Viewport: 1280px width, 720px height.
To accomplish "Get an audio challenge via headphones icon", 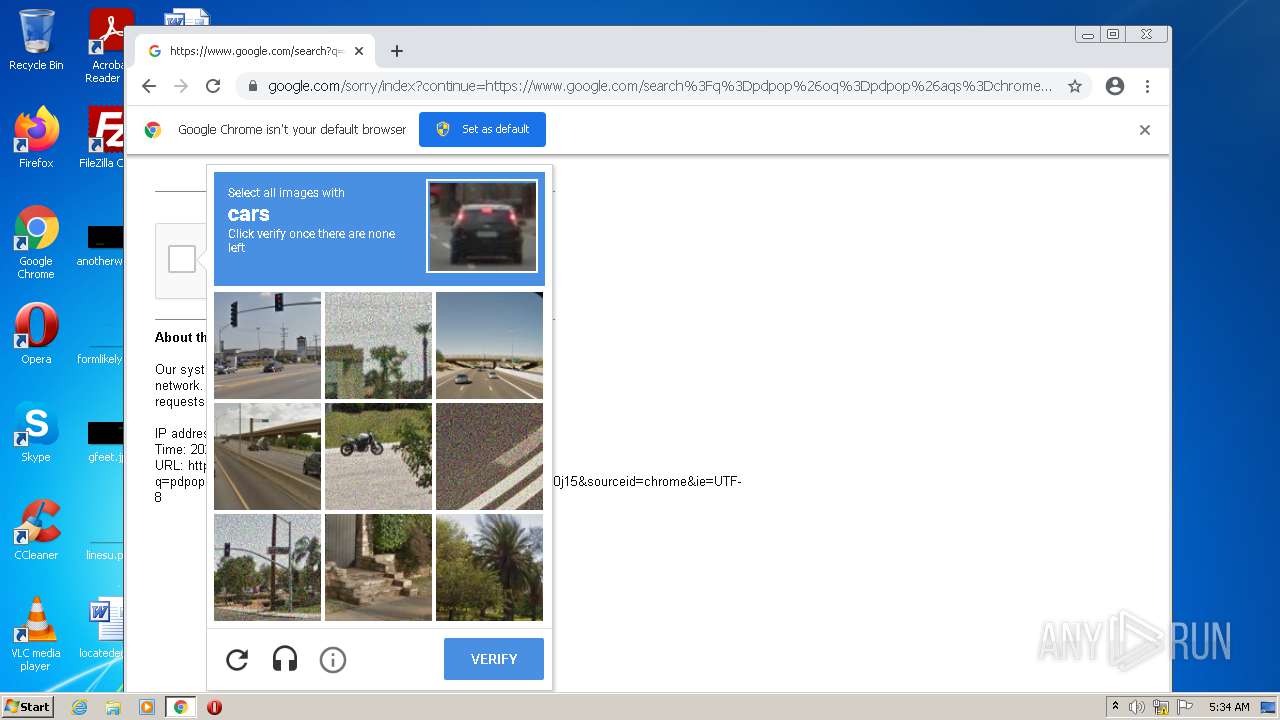I will [x=285, y=659].
